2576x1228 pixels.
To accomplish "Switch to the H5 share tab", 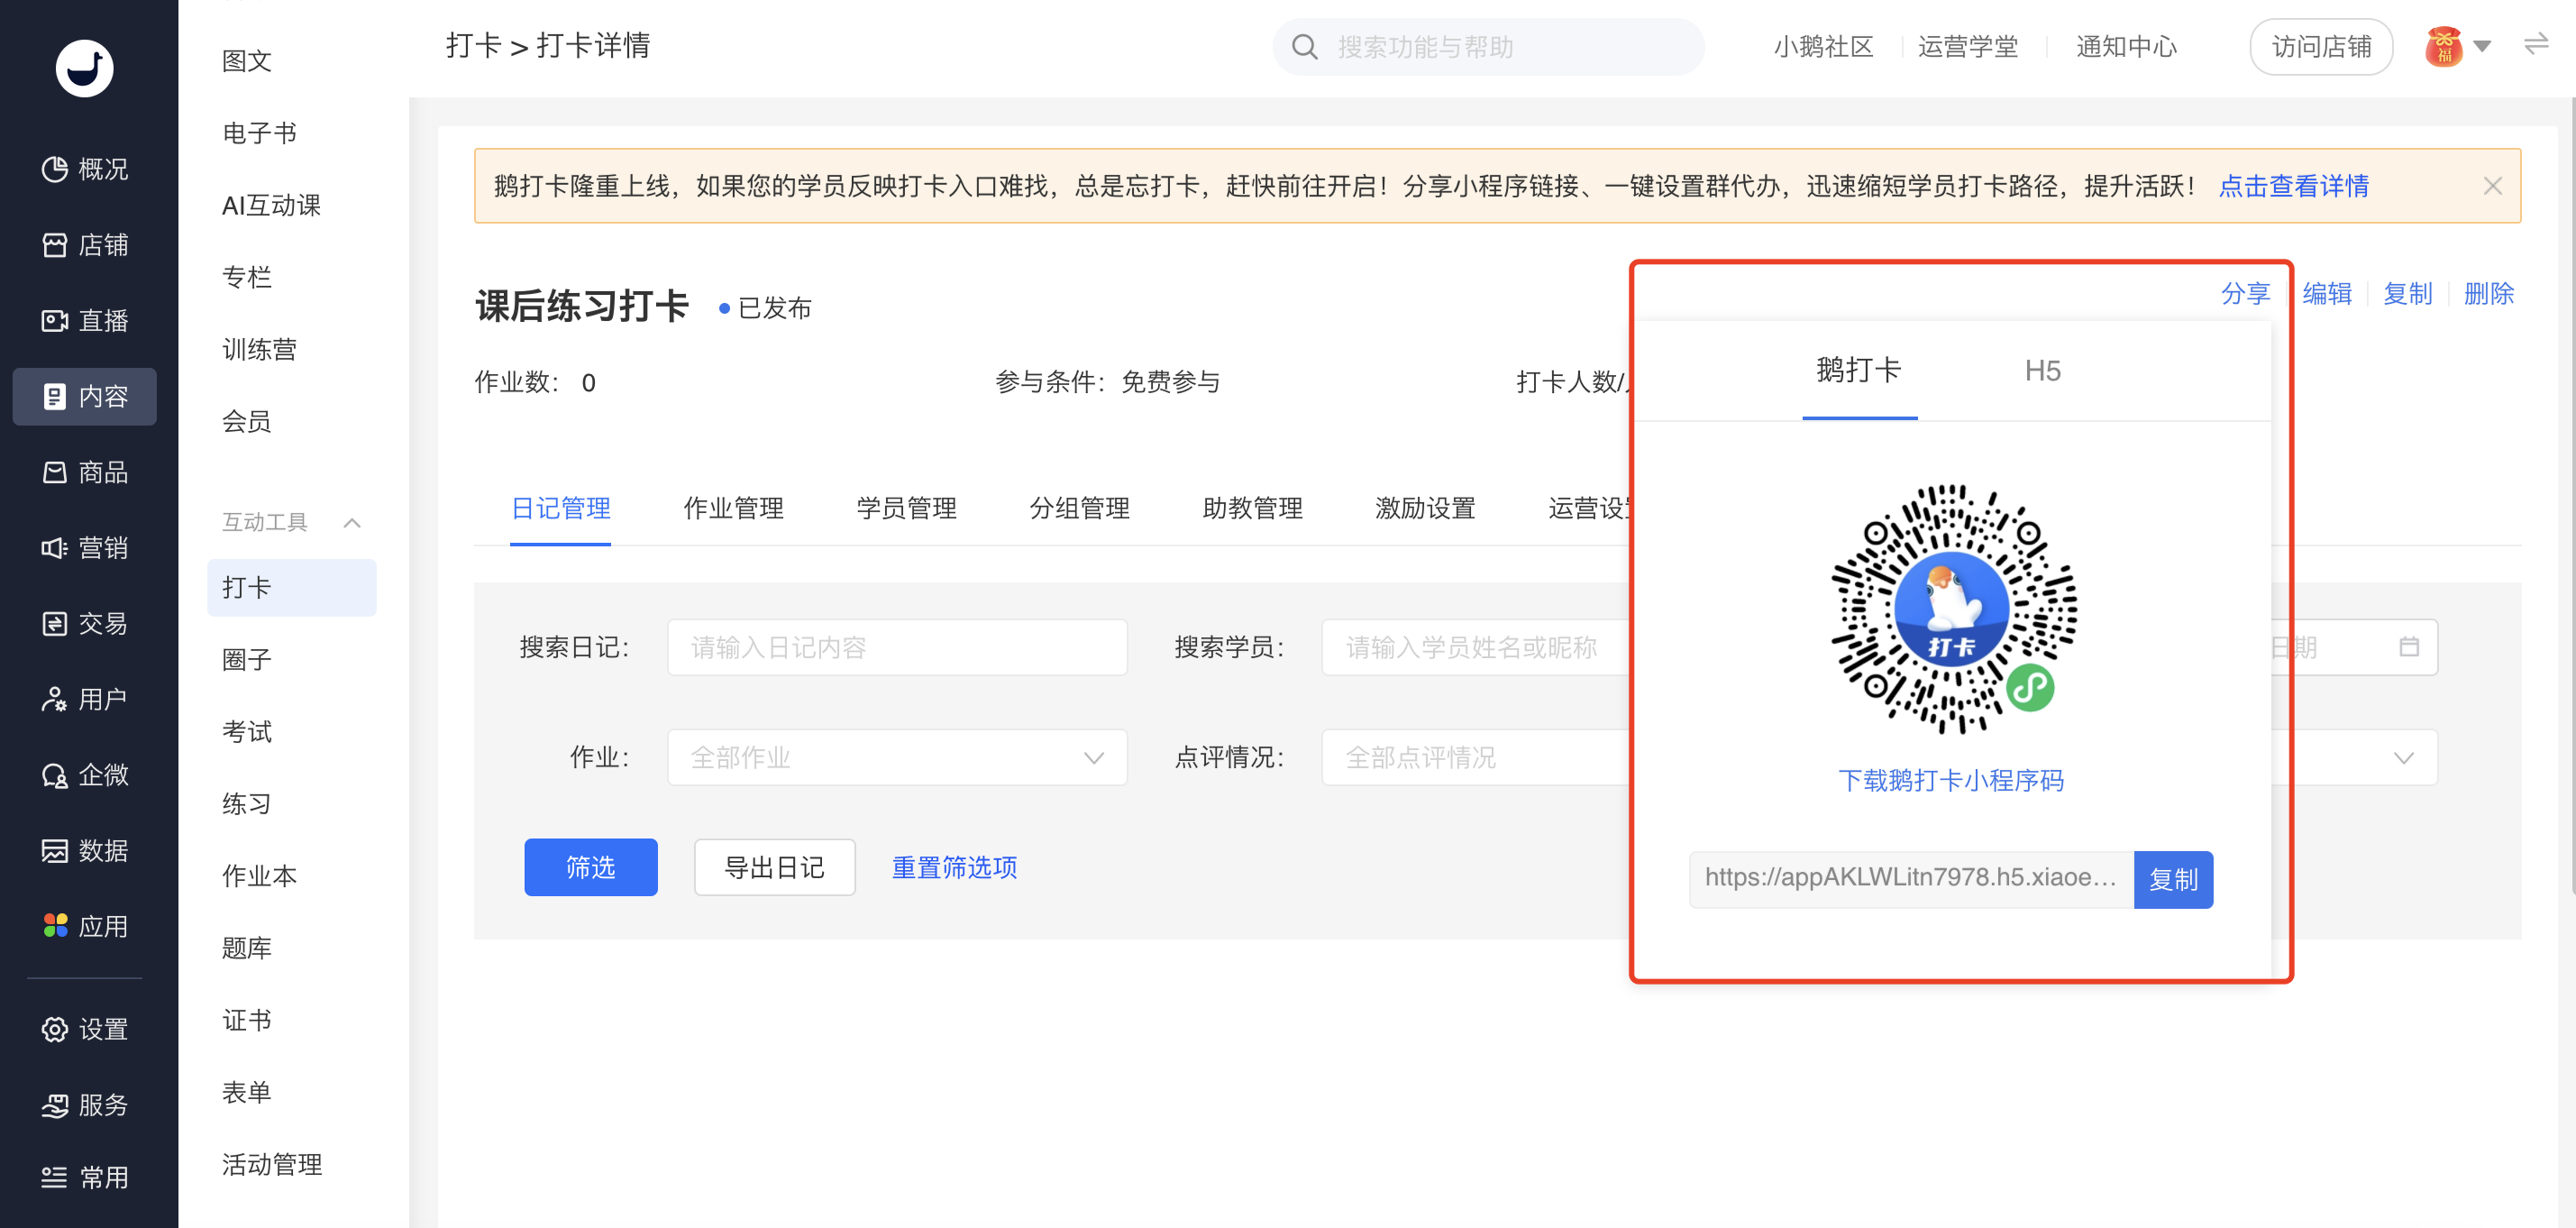I will 2042,371.
